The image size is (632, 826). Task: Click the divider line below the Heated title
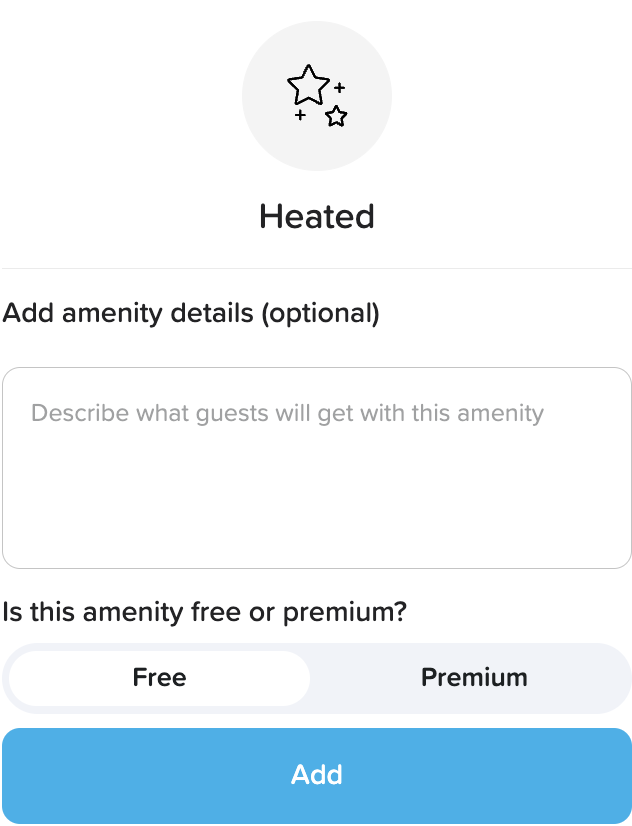[x=317, y=268]
